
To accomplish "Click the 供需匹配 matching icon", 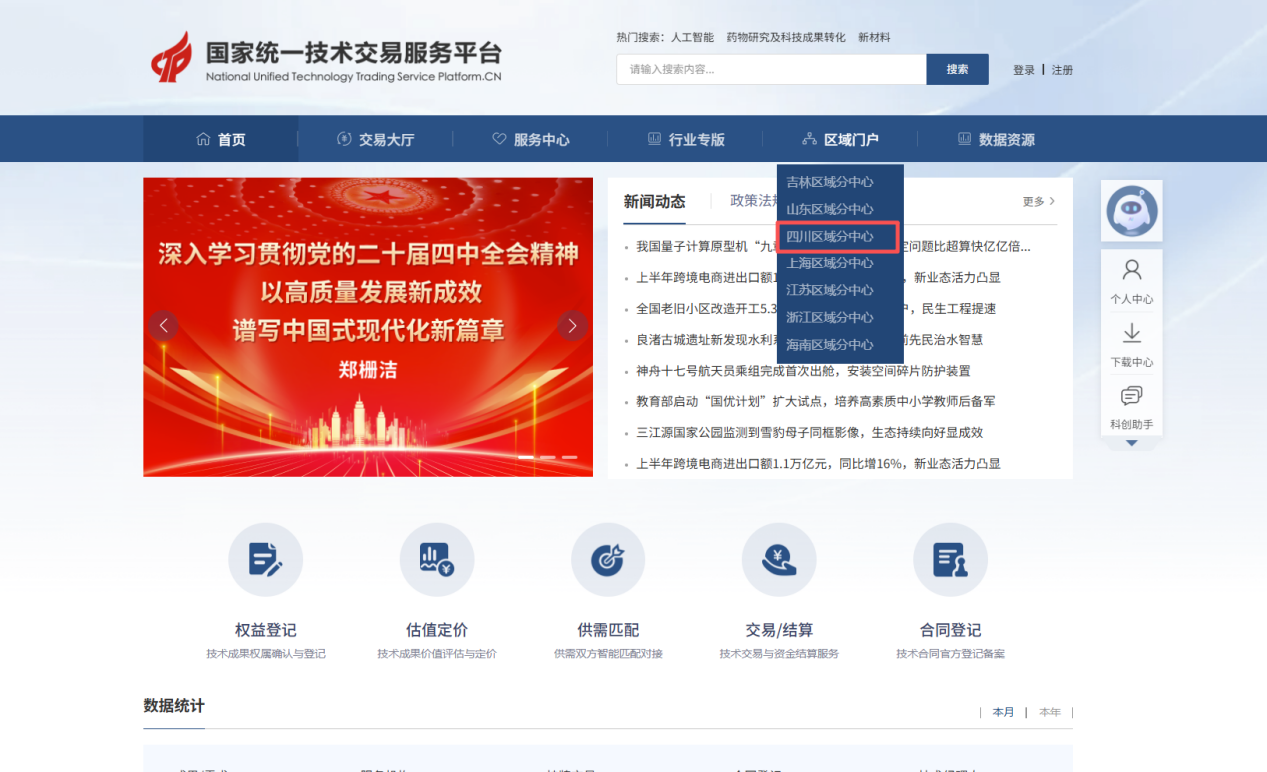I will pos(608,559).
